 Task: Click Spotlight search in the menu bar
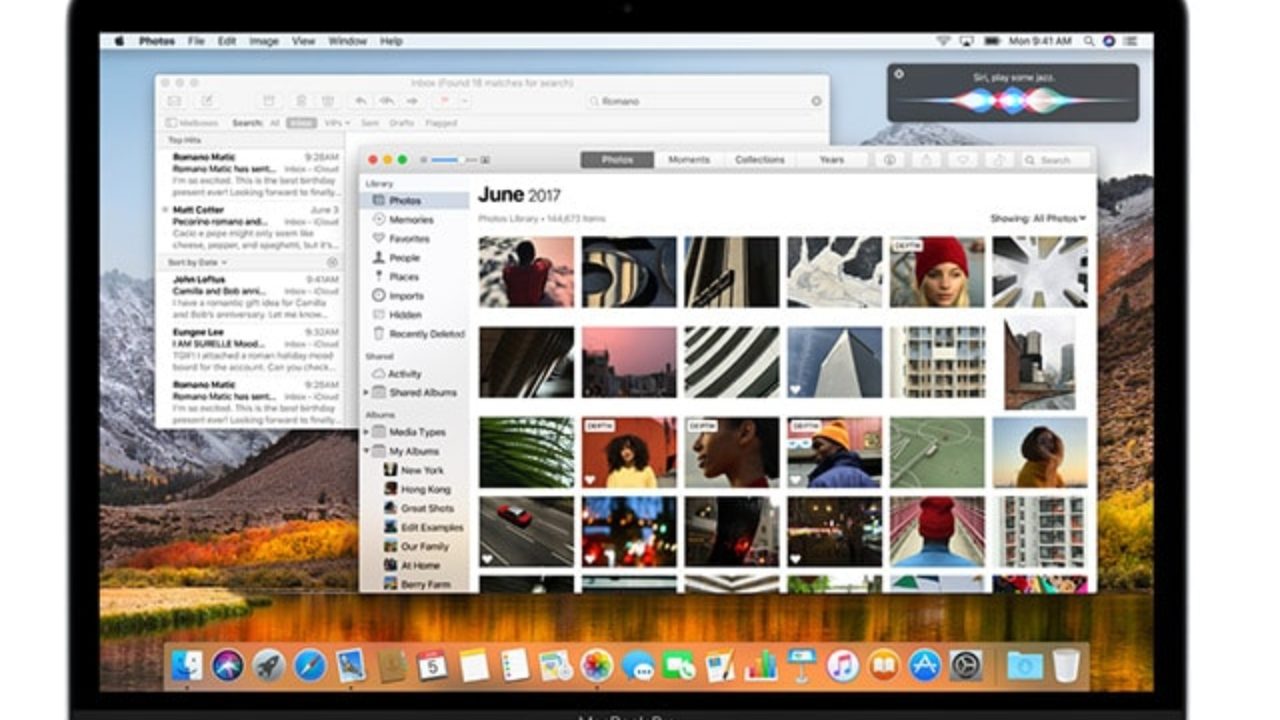(1089, 41)
